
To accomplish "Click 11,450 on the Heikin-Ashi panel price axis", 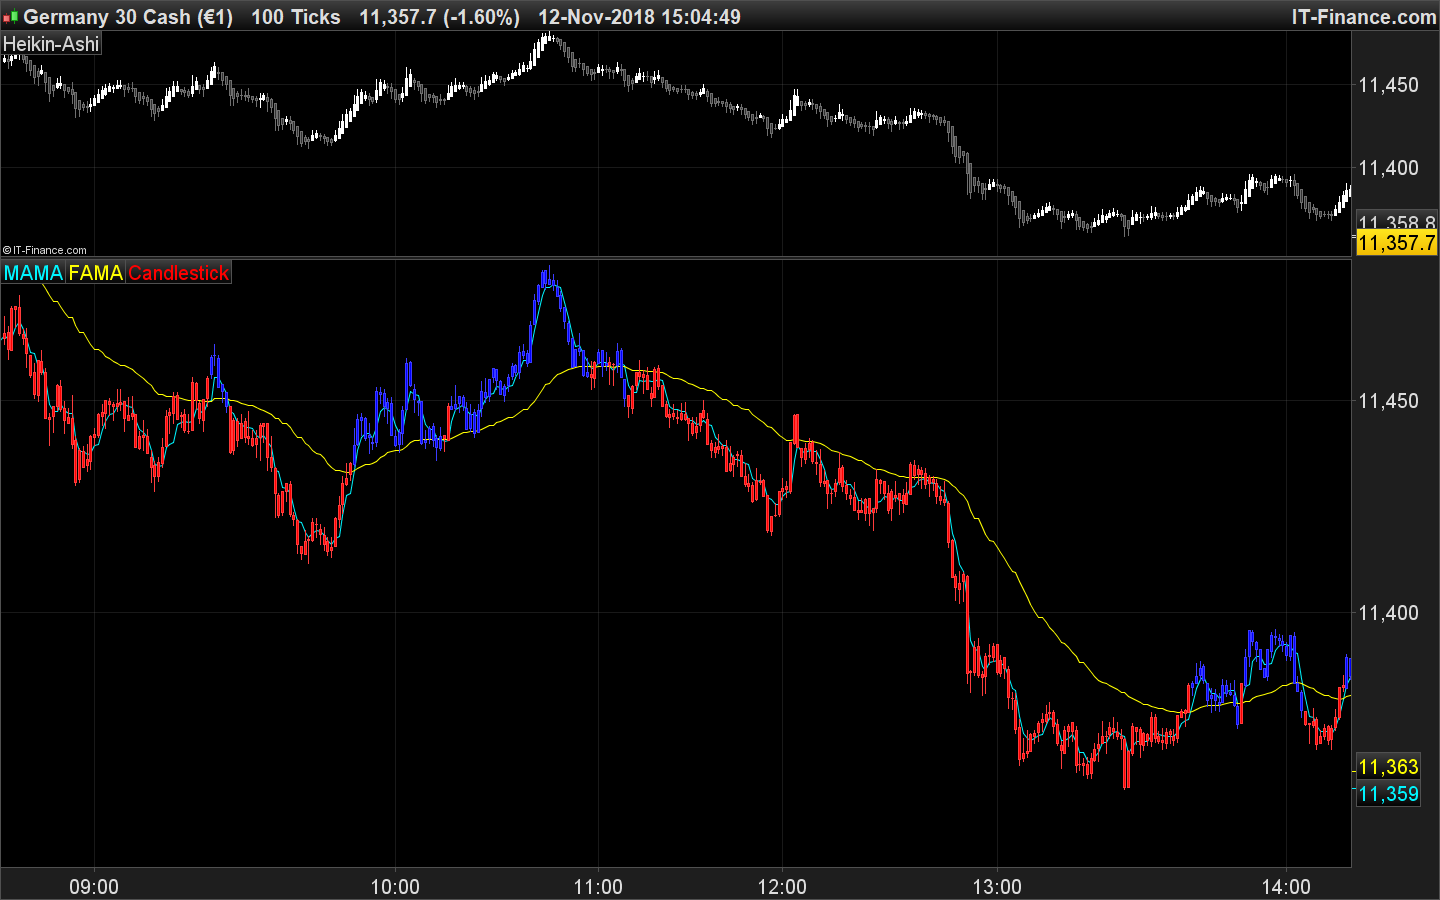I will click(1388, 85).
